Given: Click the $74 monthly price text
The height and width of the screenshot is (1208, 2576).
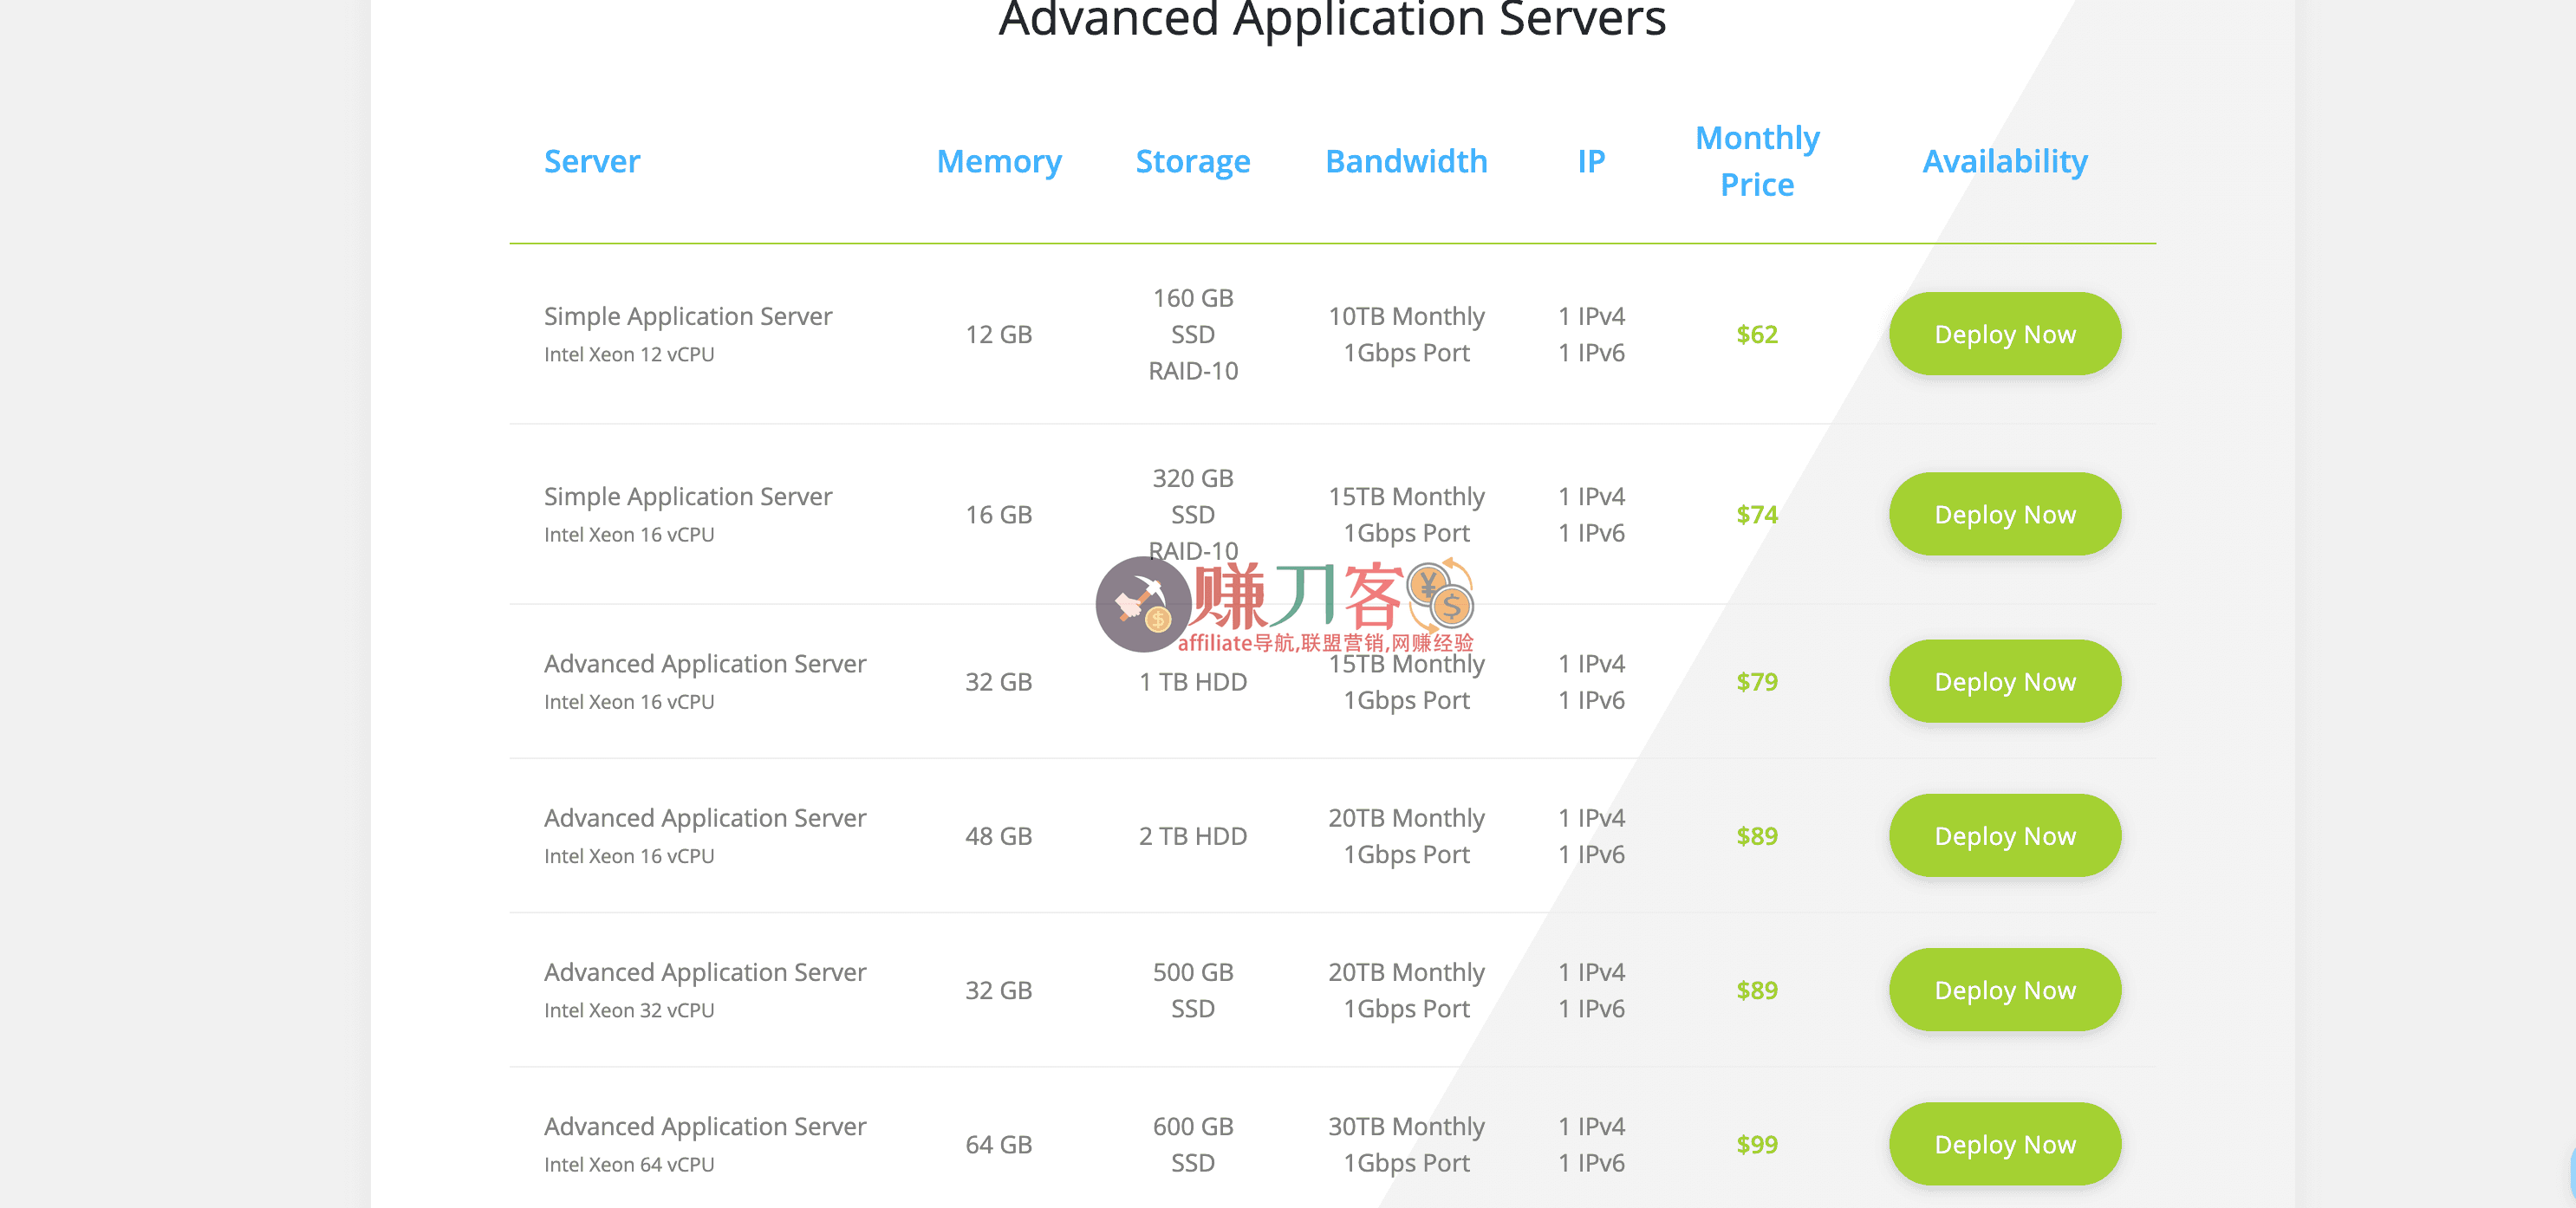Looking at the screenshot, I should [1757, 515].
